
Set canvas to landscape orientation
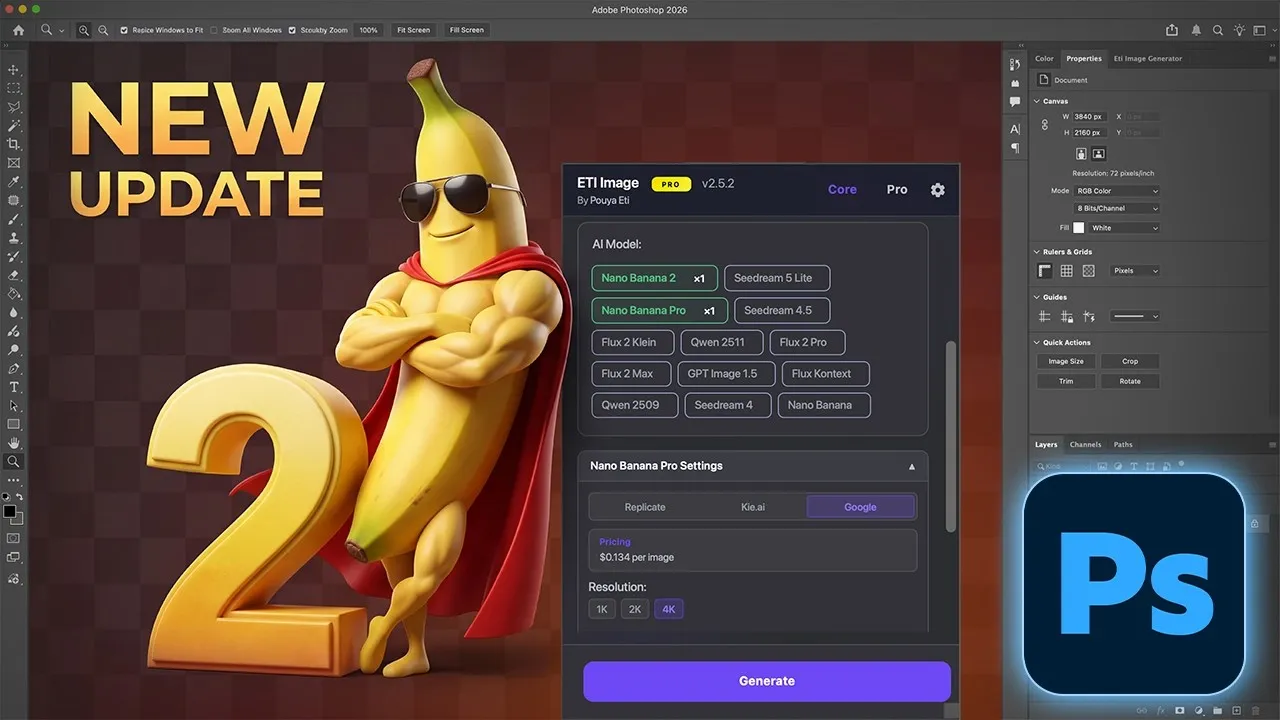coord(1098,154)
